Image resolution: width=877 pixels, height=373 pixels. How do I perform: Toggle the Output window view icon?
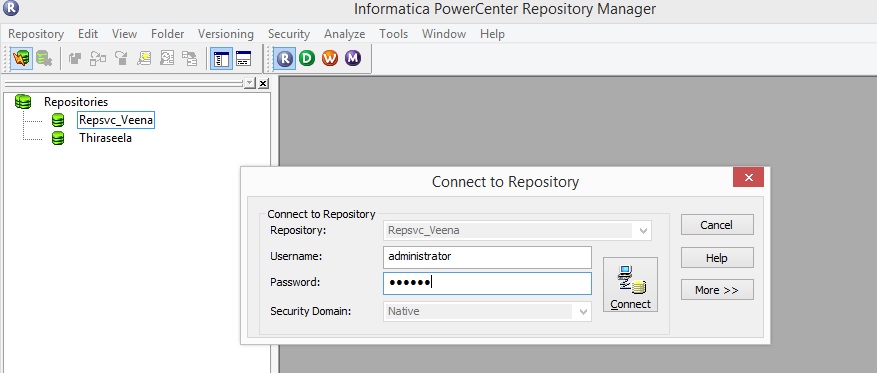[x=243, y=58]
